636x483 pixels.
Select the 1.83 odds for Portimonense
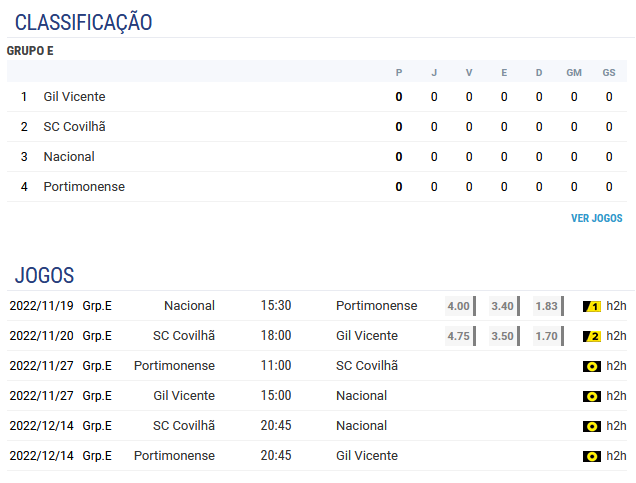coord(548,306)
